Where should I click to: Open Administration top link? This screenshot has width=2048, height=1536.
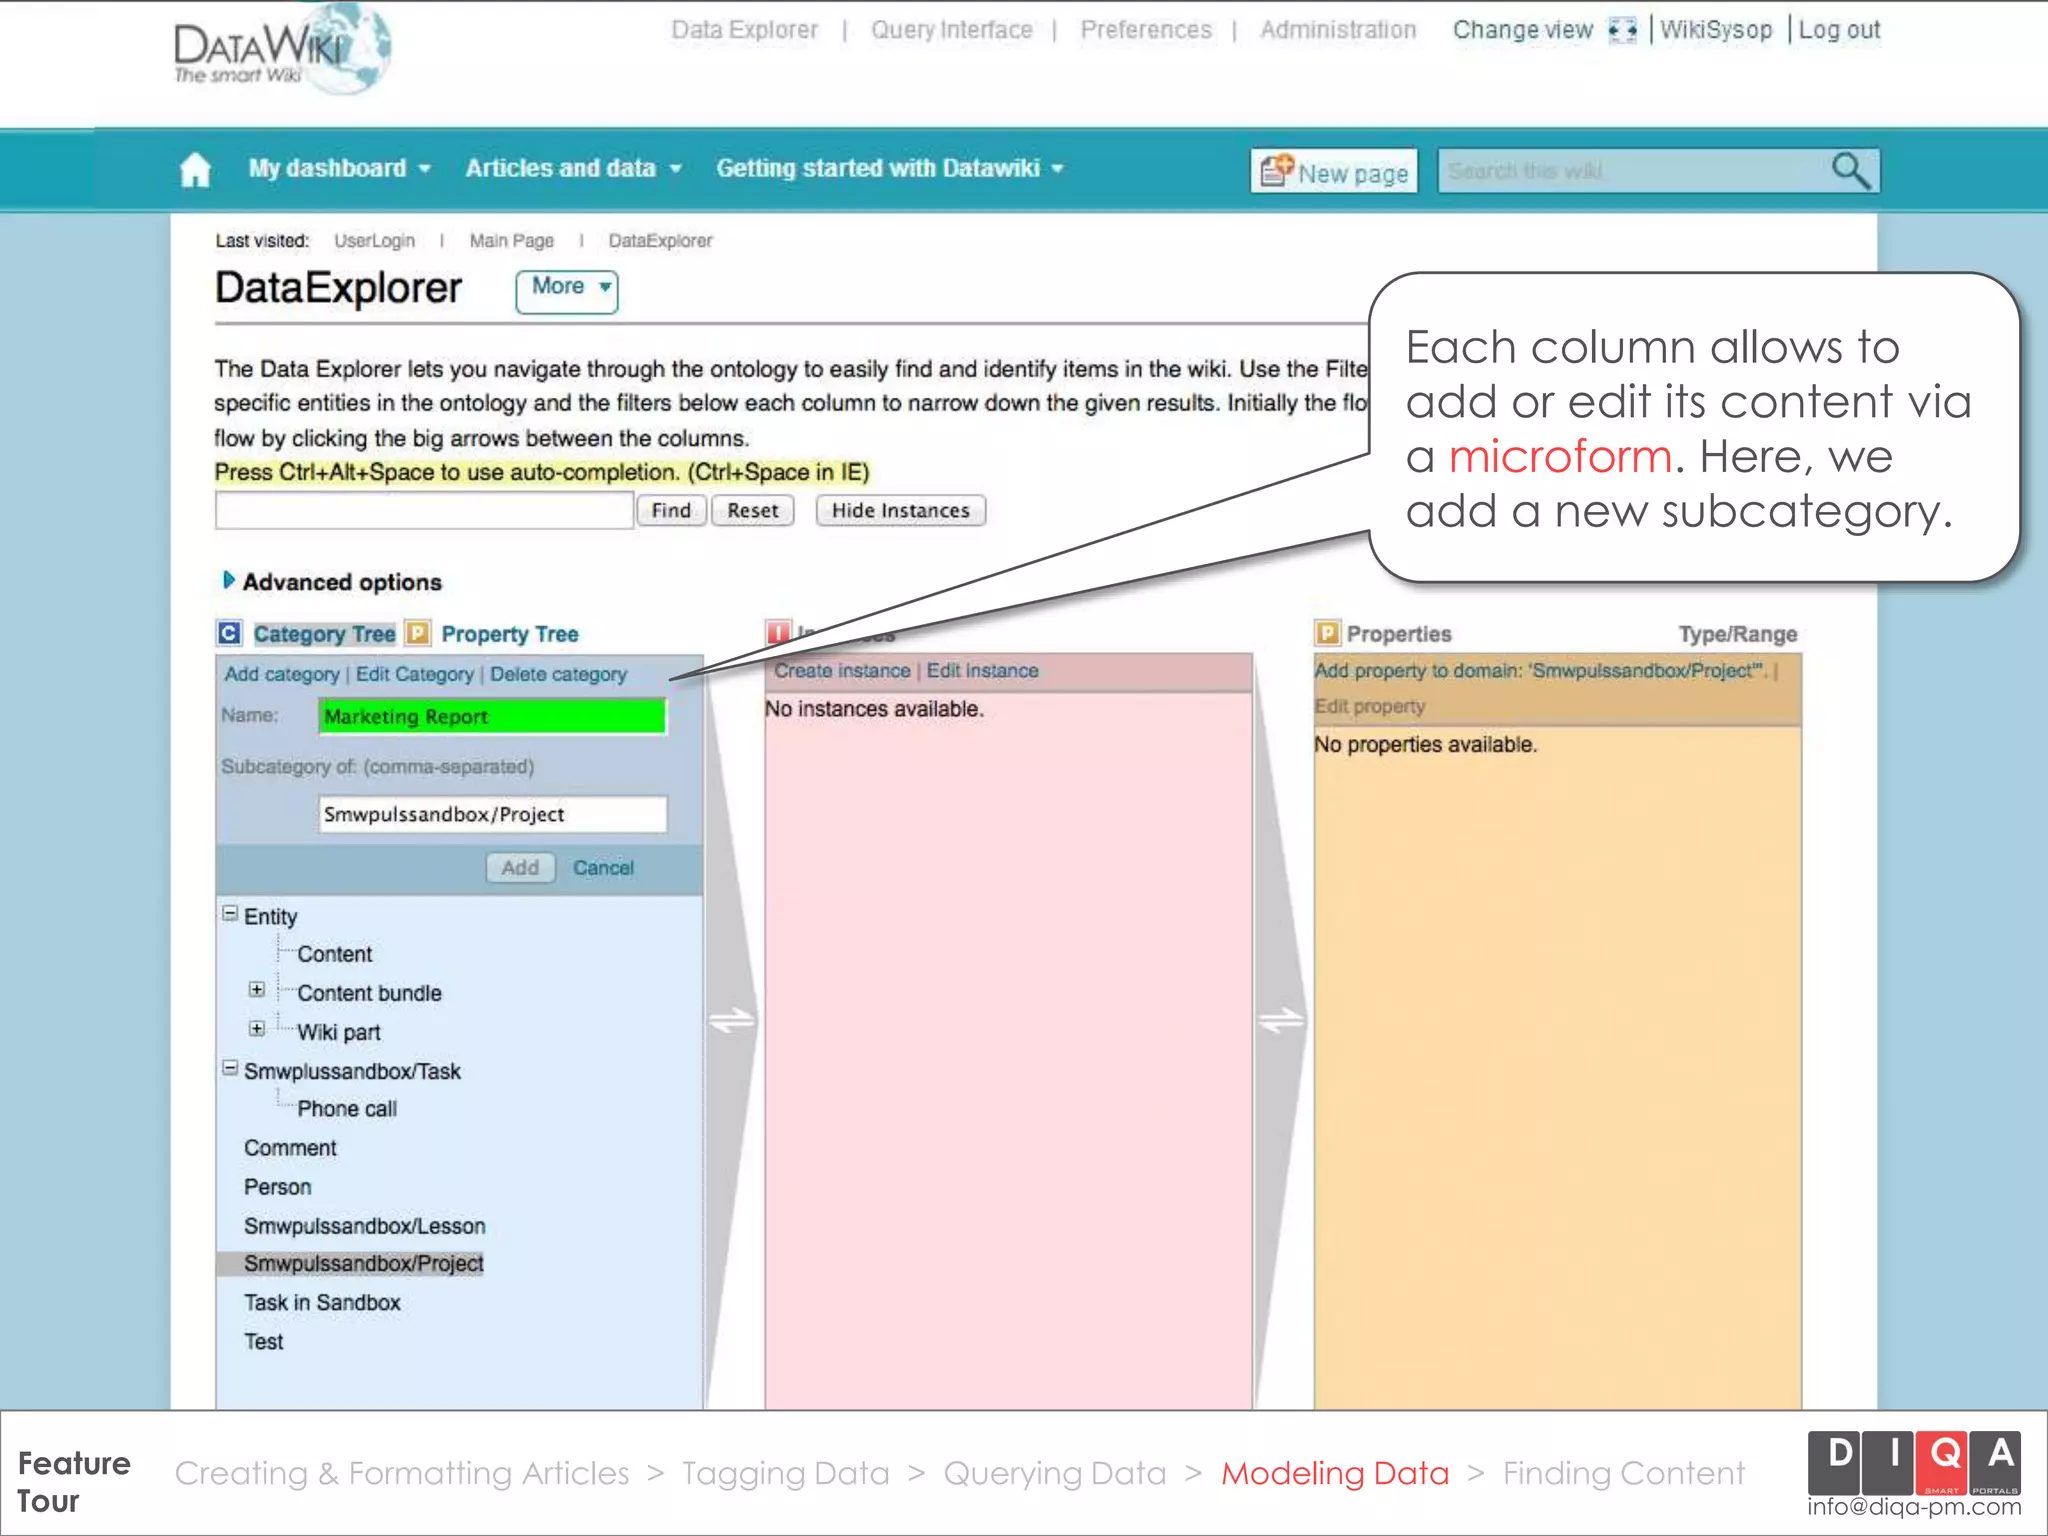coord(1338,30)
